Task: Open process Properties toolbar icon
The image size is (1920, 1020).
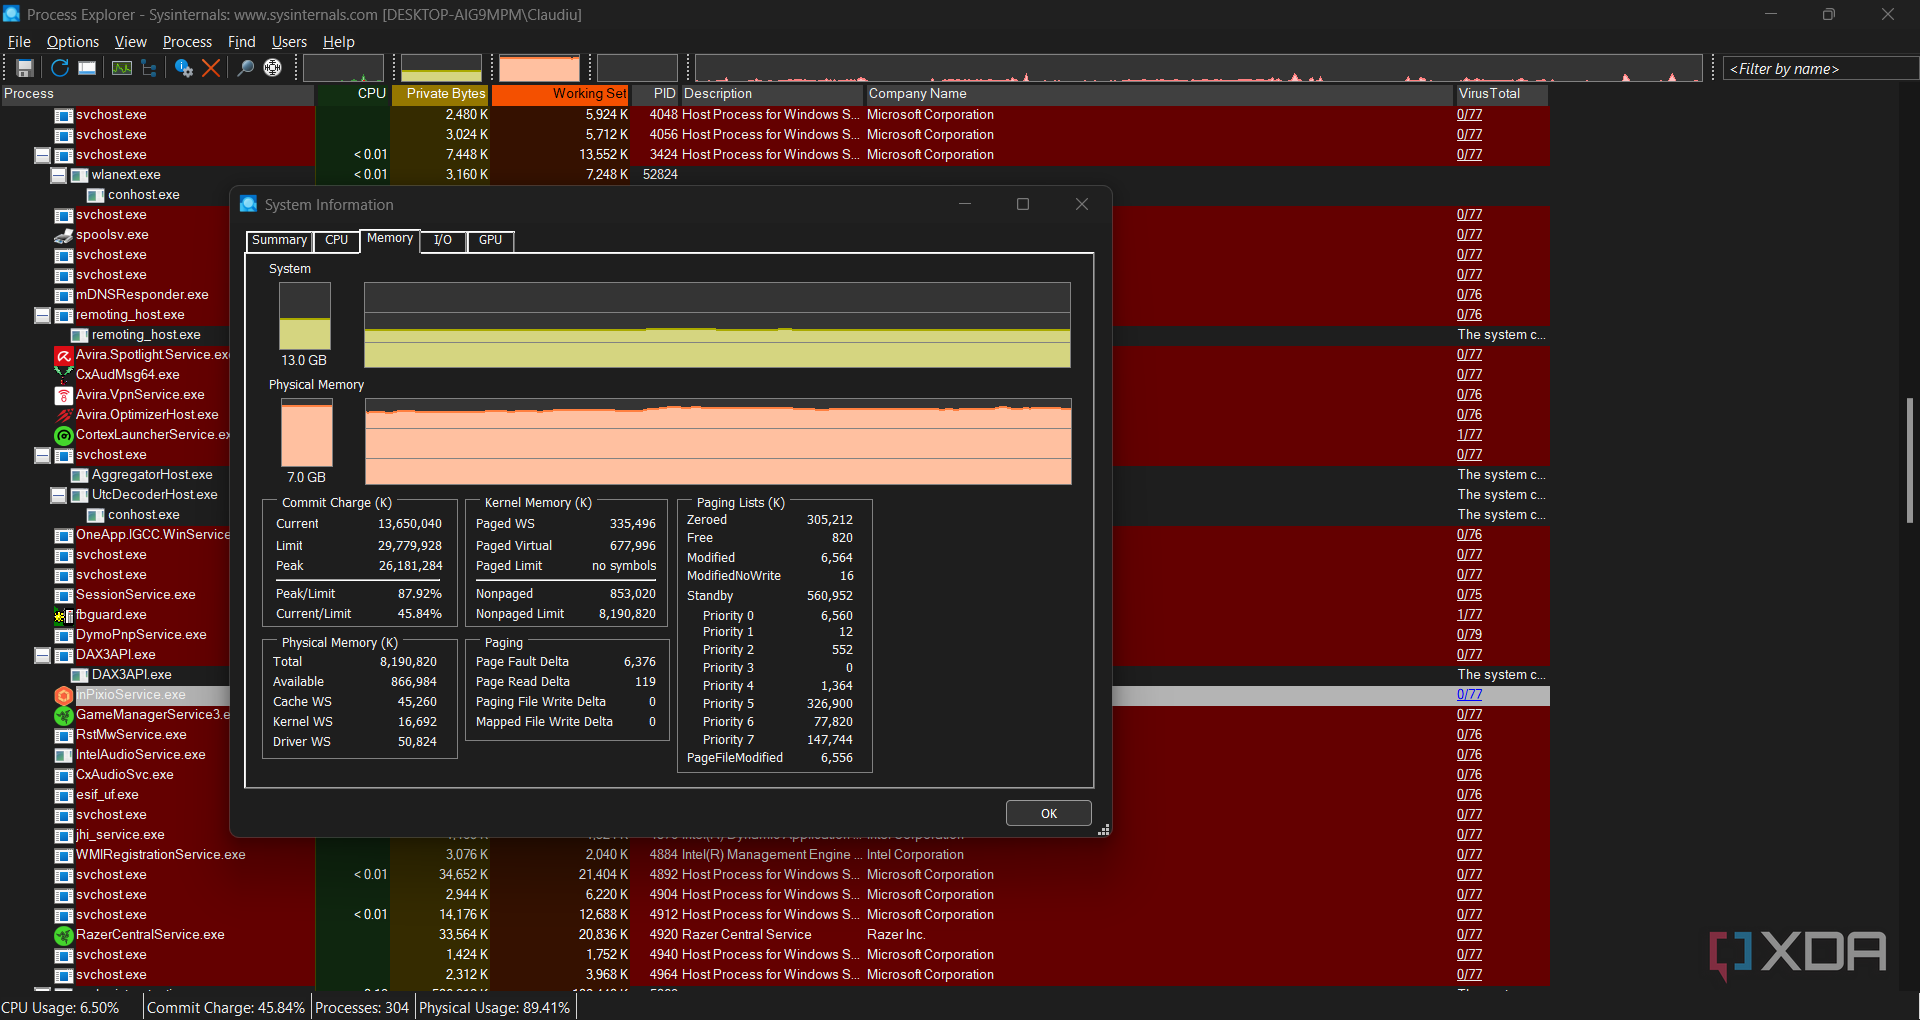Action: tap(184, 68)
